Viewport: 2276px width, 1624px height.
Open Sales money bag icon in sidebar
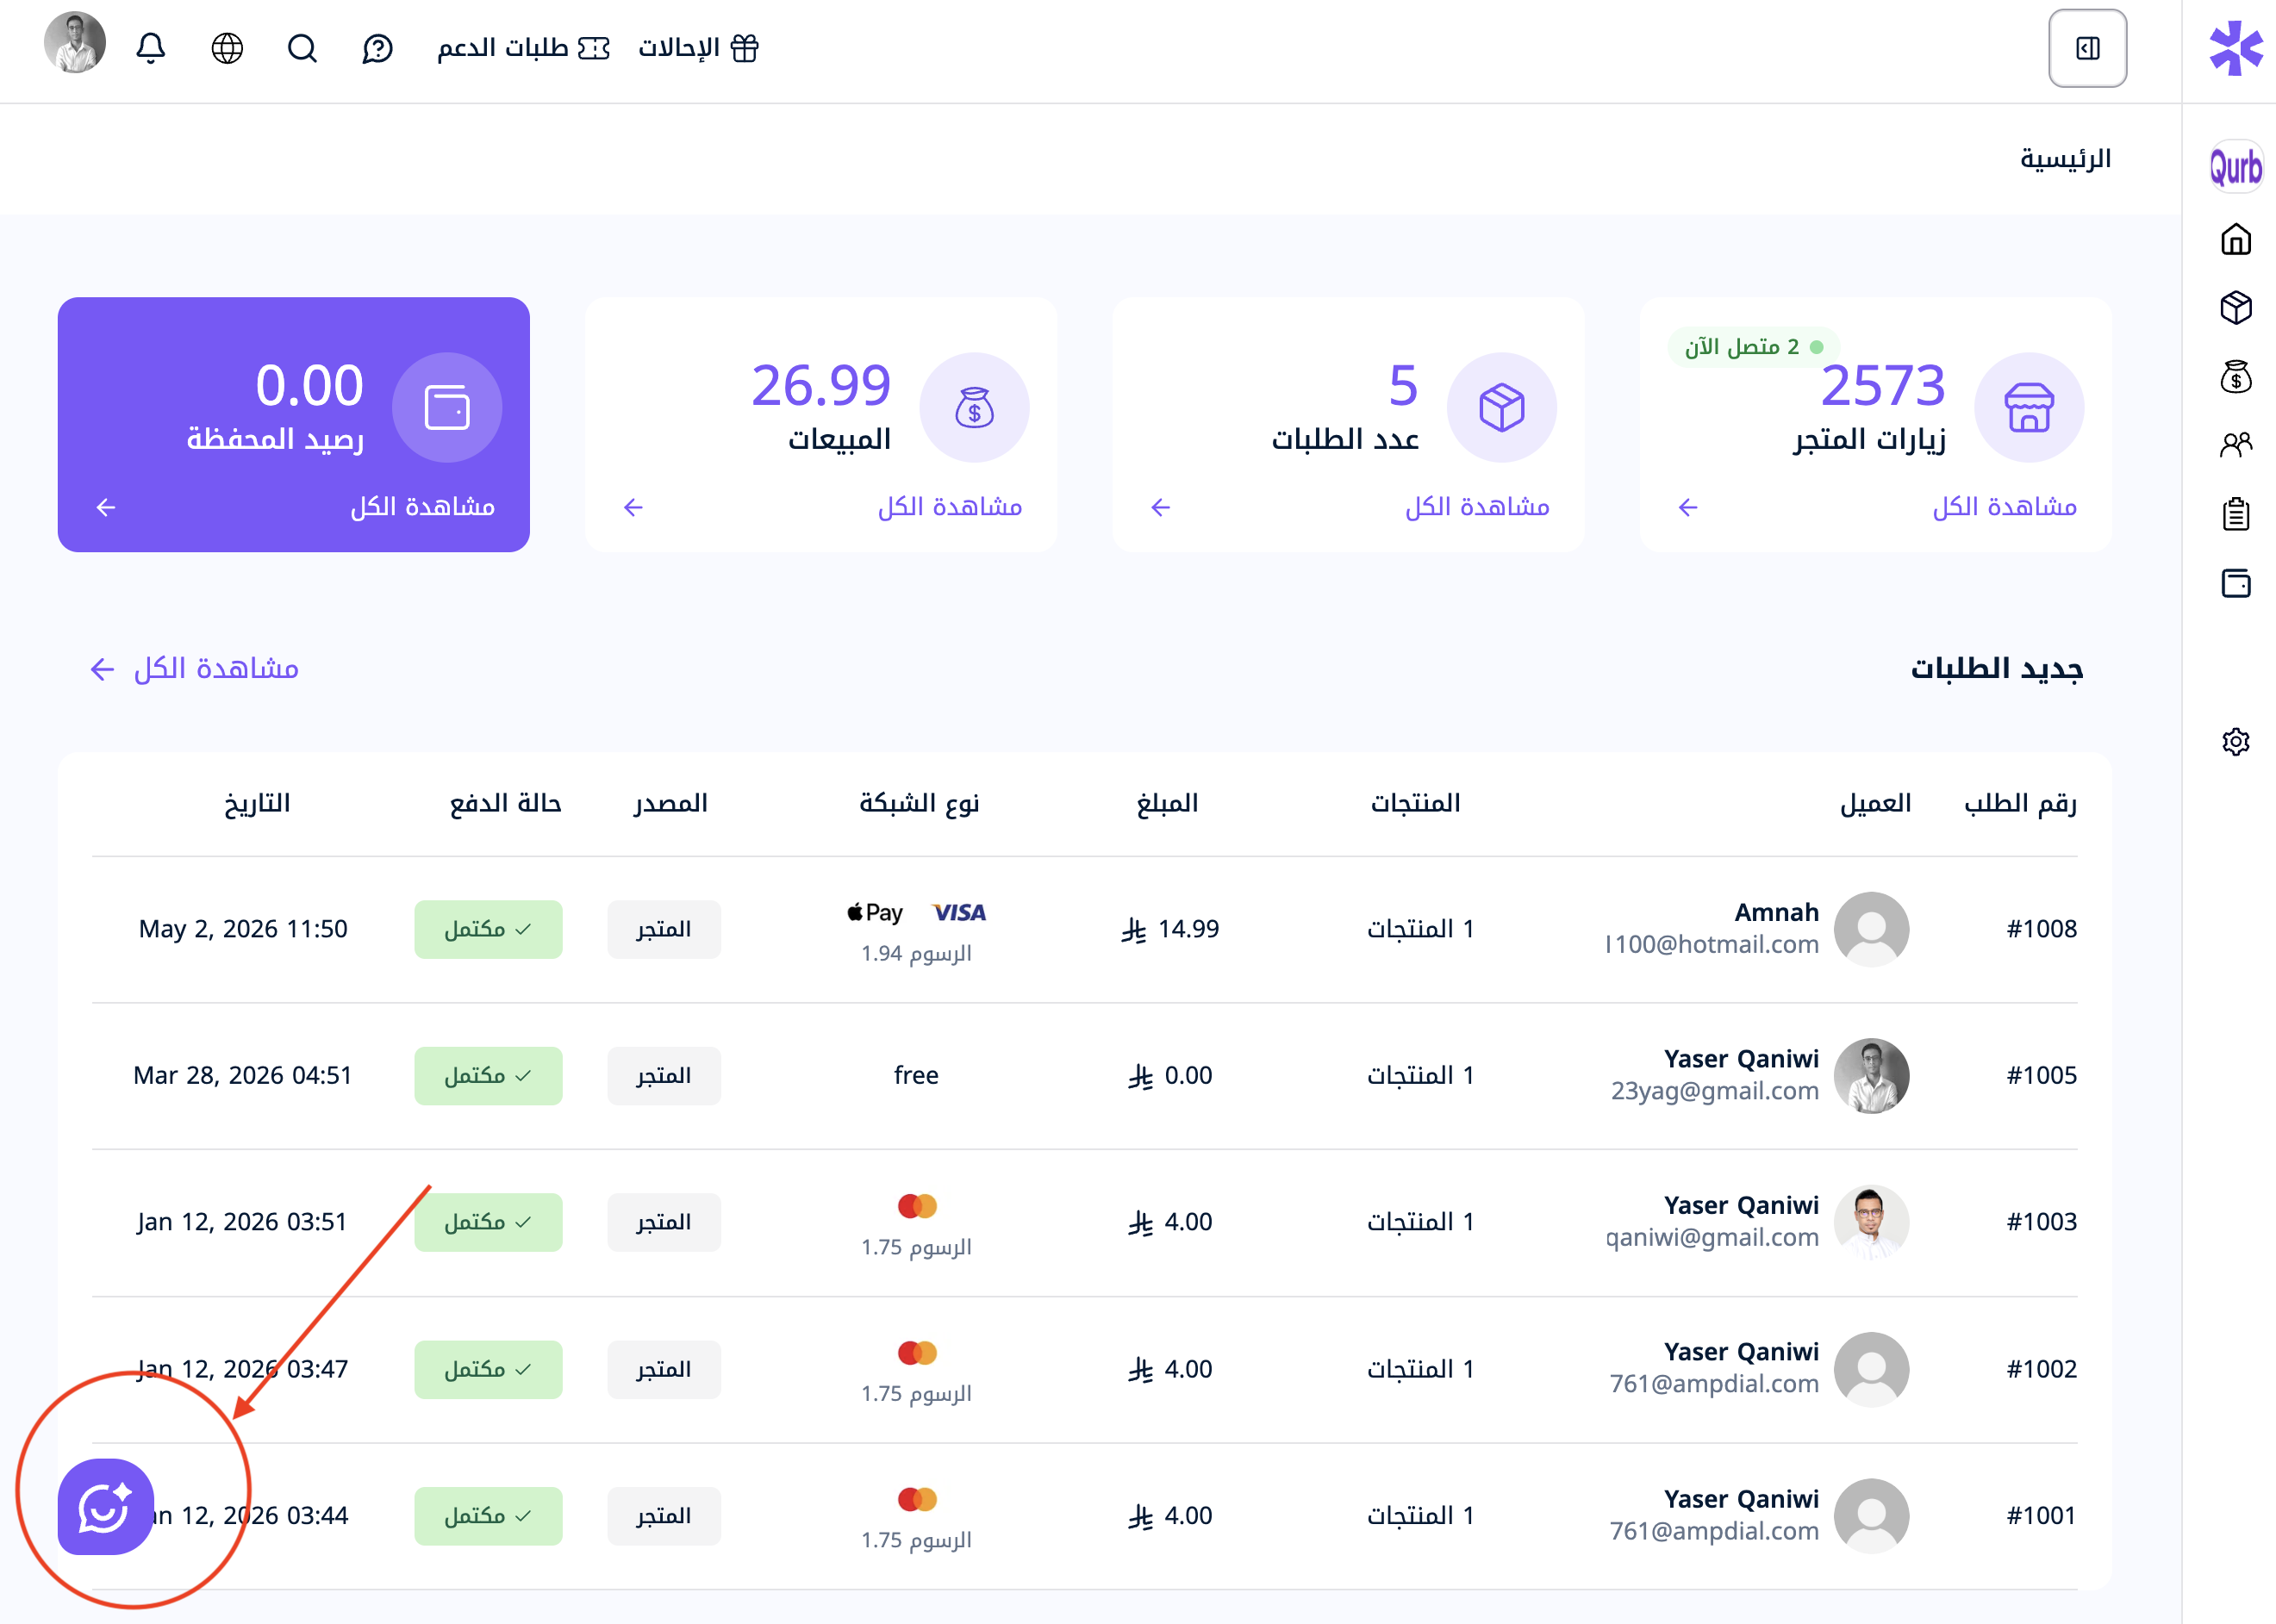pos(2236,377)
